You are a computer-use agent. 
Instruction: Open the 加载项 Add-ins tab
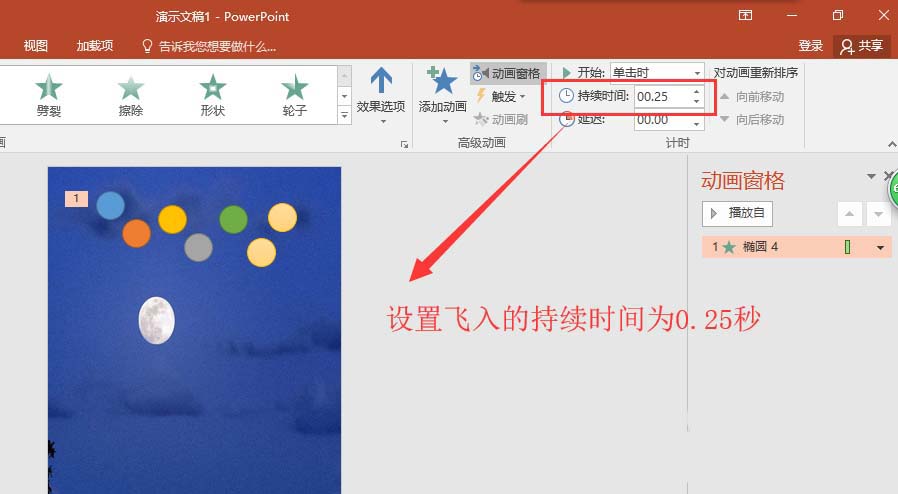(x=94, y=46)
